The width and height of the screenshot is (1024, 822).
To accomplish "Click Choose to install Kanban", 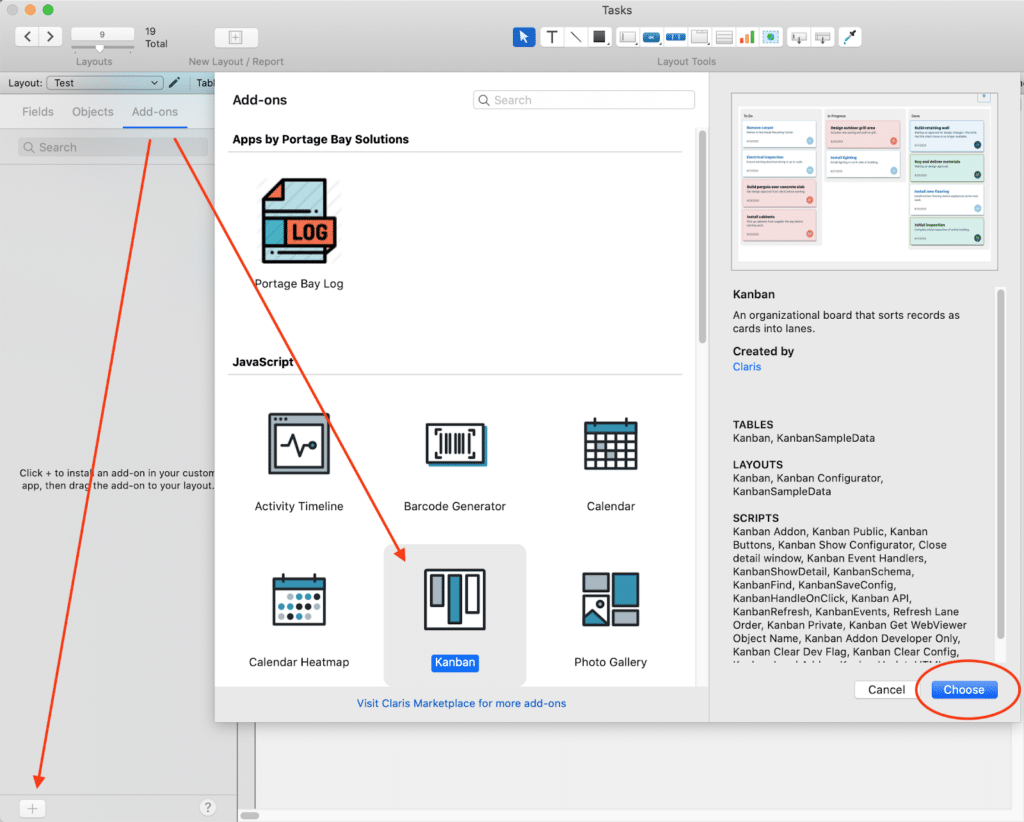I will point(964,689).
